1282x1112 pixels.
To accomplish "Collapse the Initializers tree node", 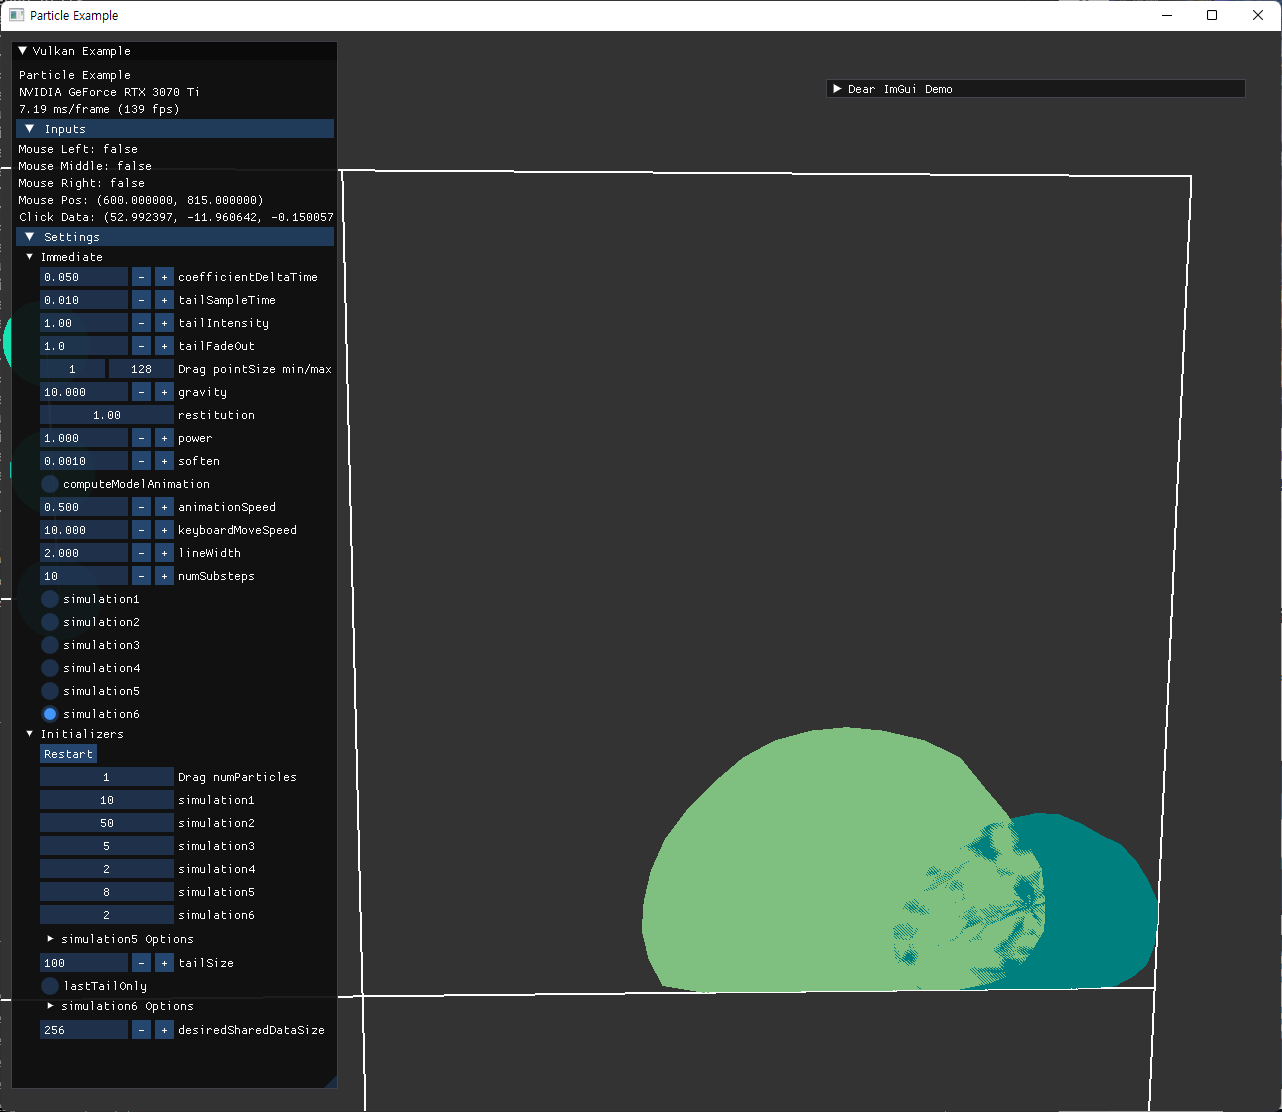I will coord(29,734).
